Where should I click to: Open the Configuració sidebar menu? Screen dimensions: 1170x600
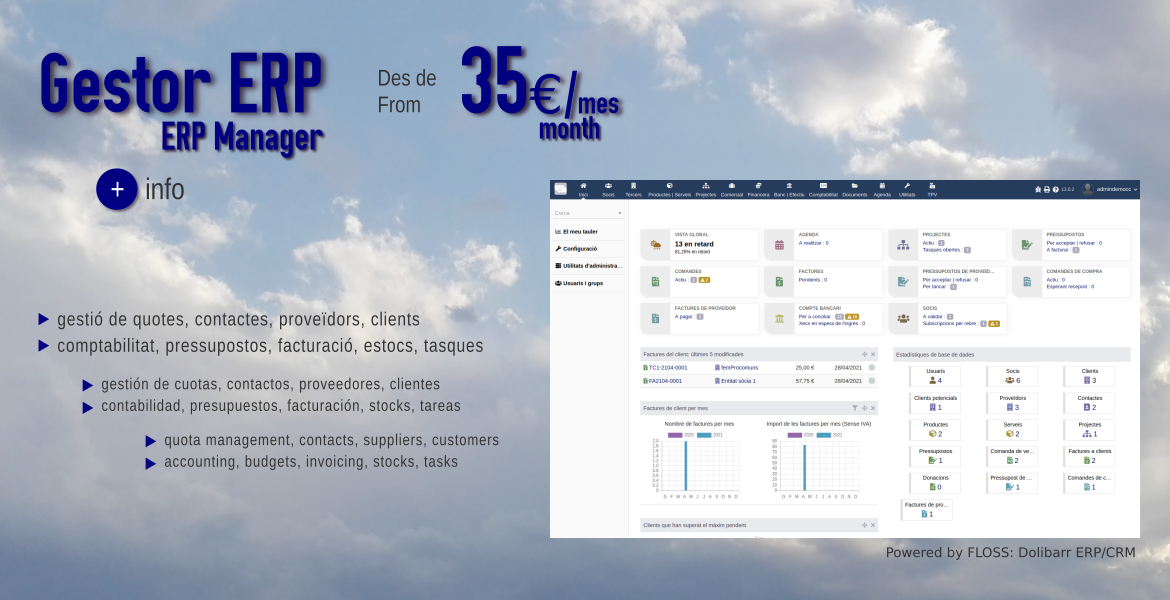coord(579,248)
